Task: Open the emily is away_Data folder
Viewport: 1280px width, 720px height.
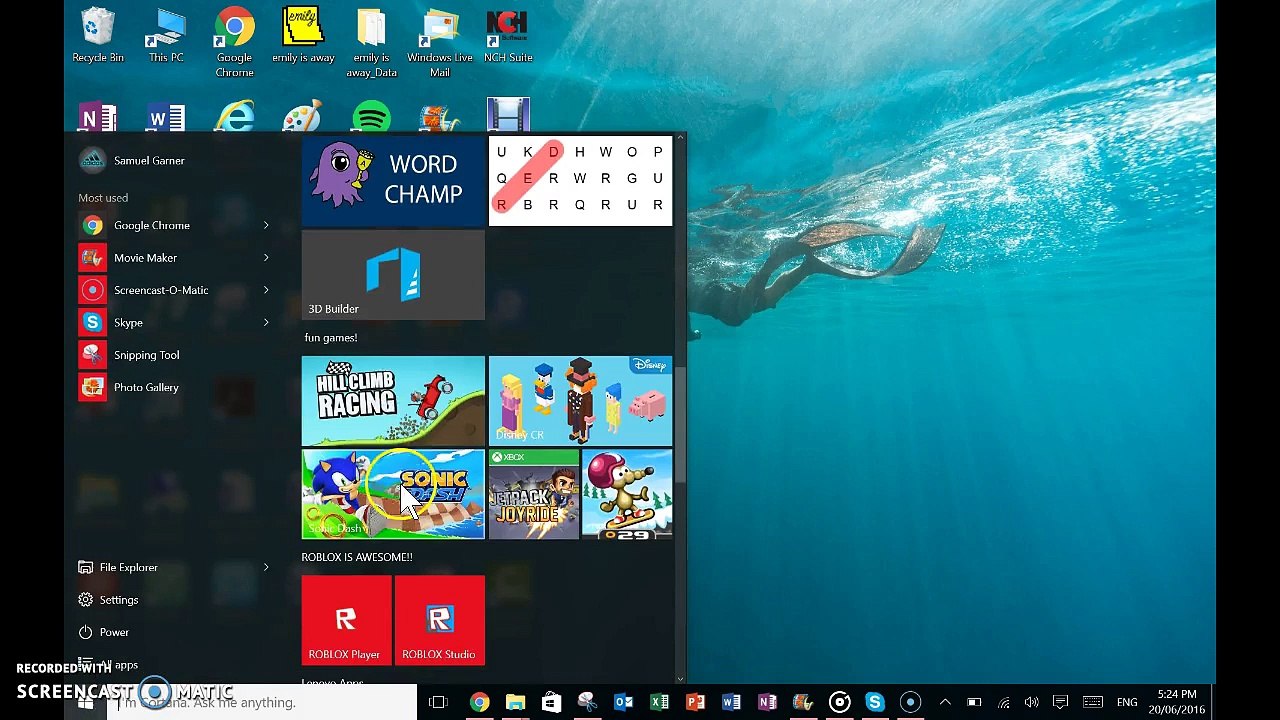Action: 371,42
